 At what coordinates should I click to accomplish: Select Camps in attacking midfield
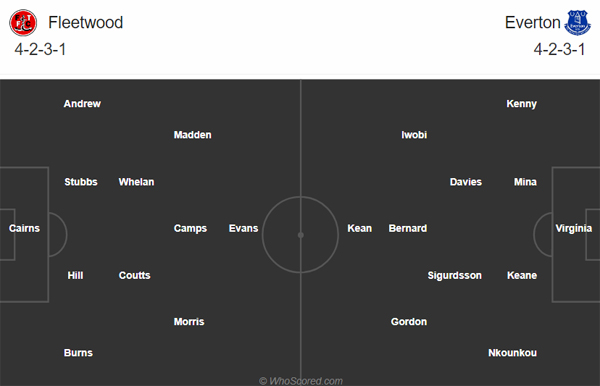[x=190, y=228]
